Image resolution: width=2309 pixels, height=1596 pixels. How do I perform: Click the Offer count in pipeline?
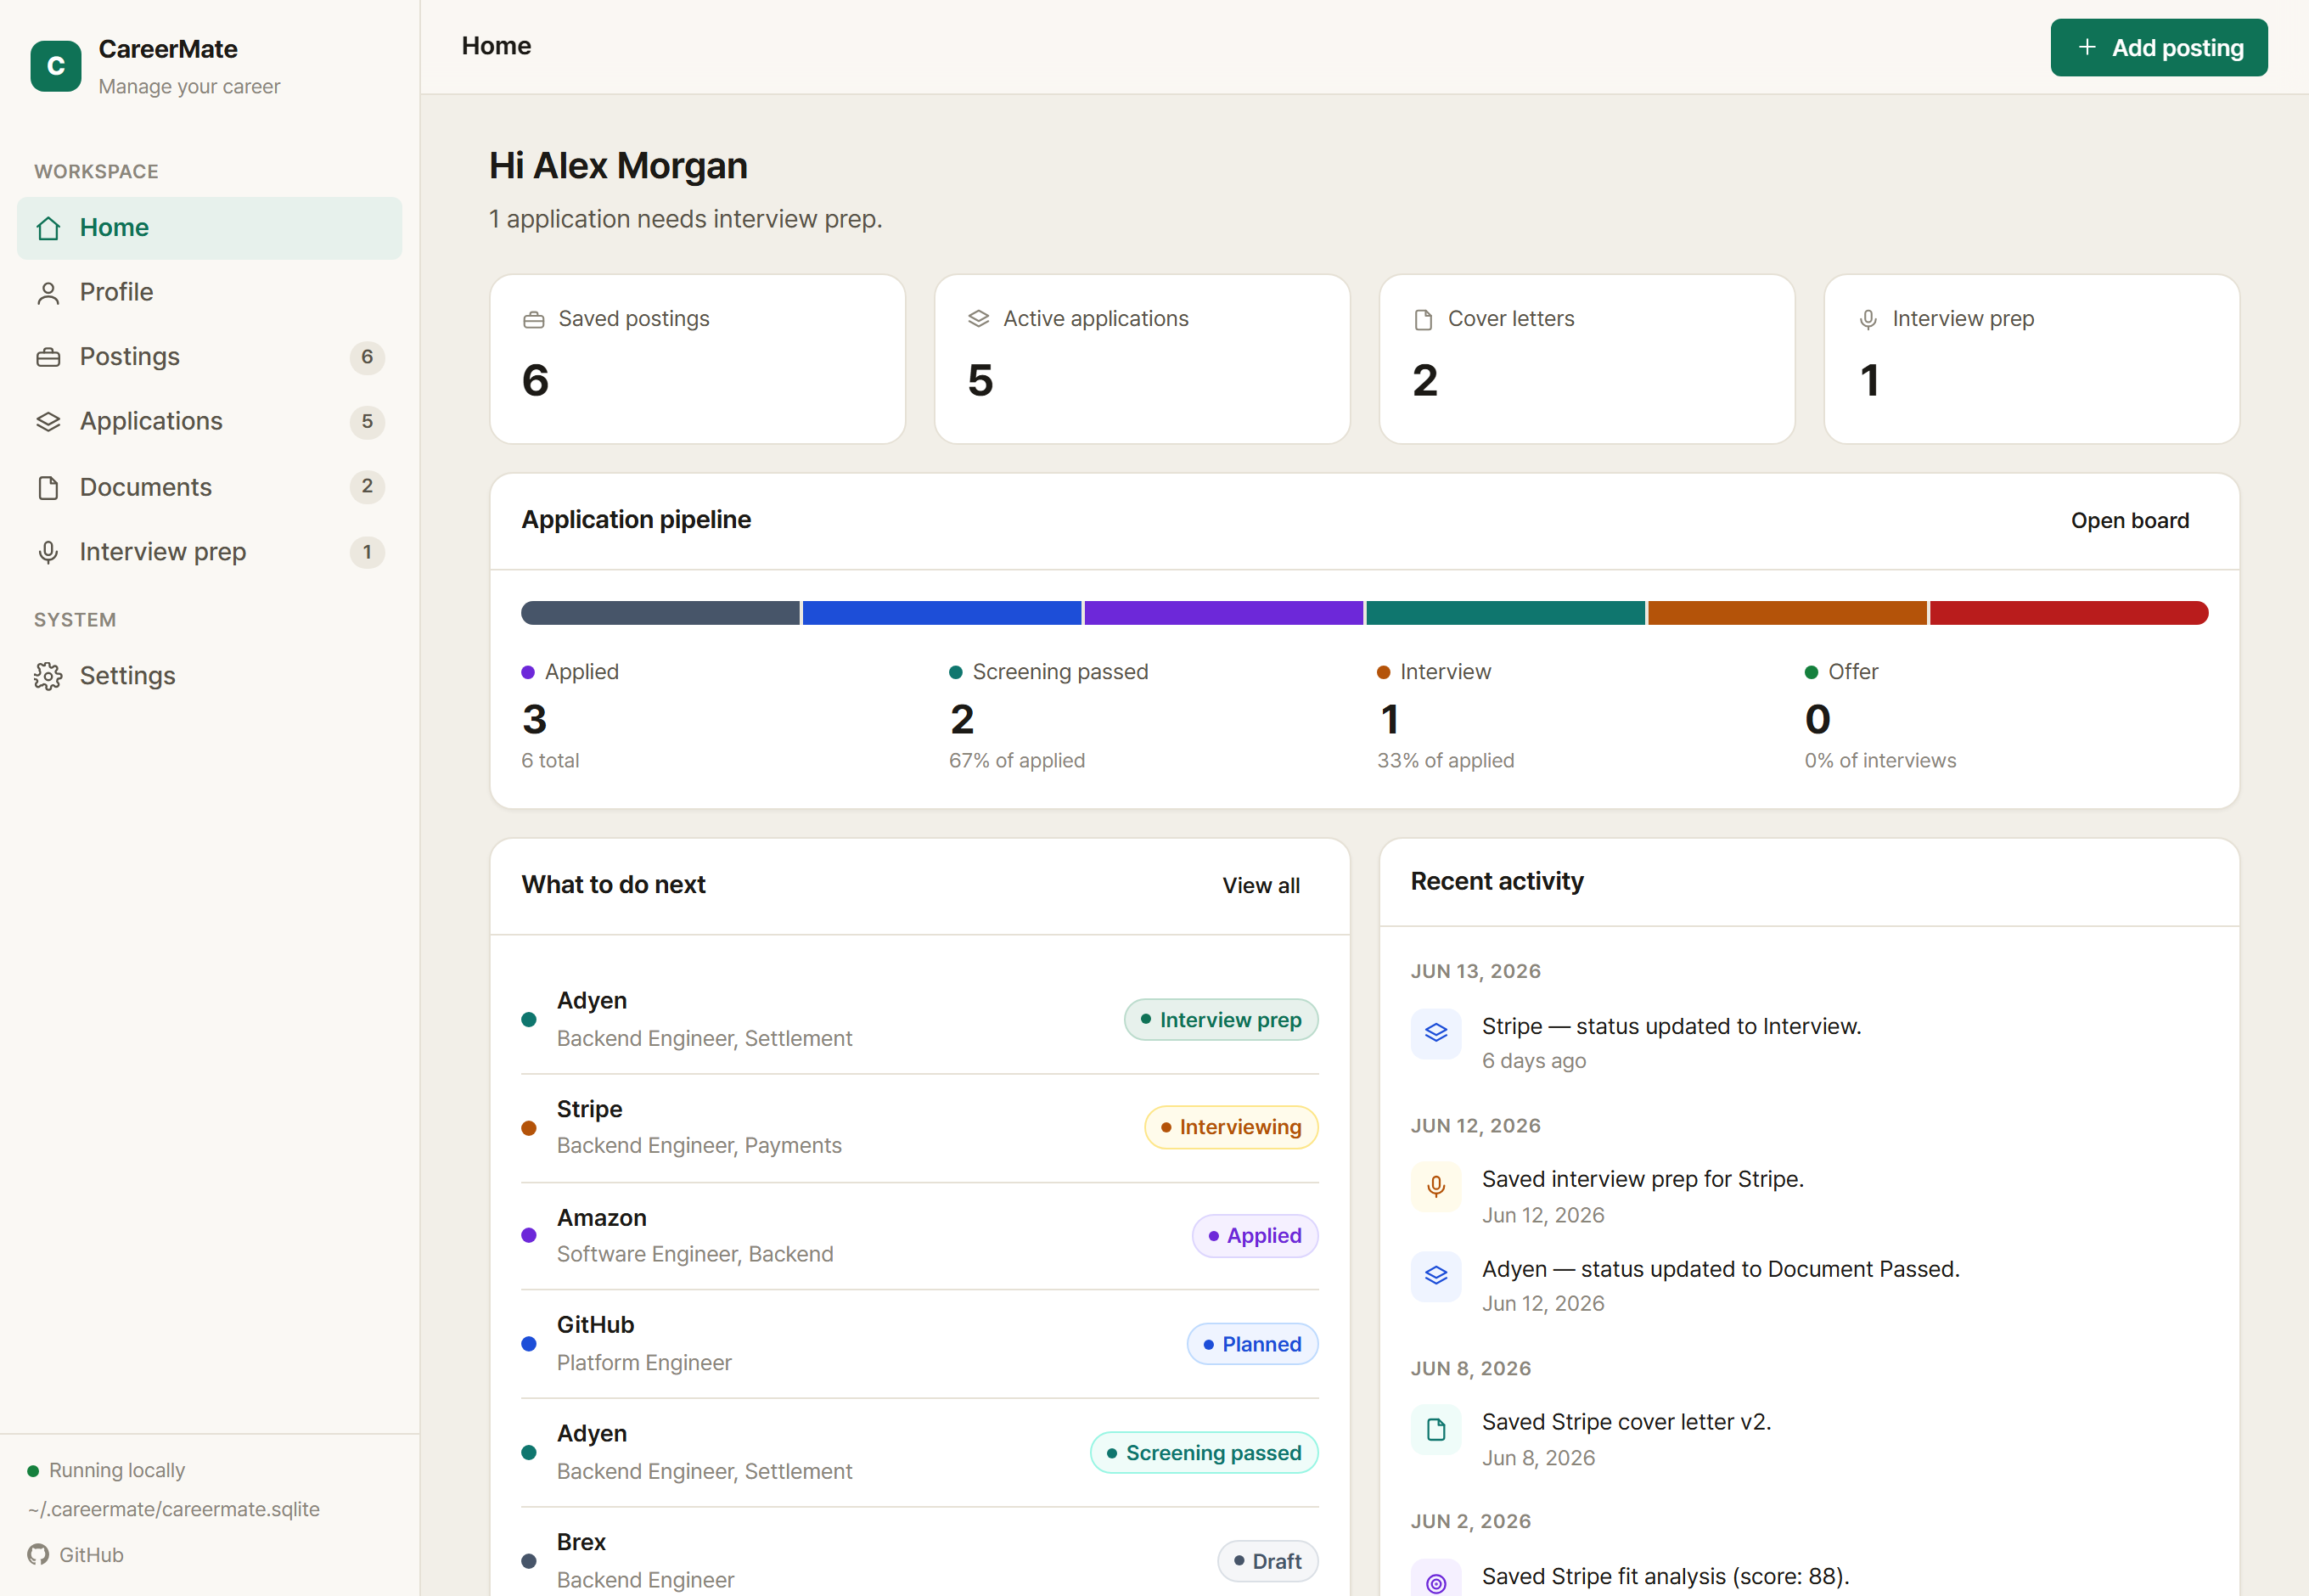coord(1817,719)
